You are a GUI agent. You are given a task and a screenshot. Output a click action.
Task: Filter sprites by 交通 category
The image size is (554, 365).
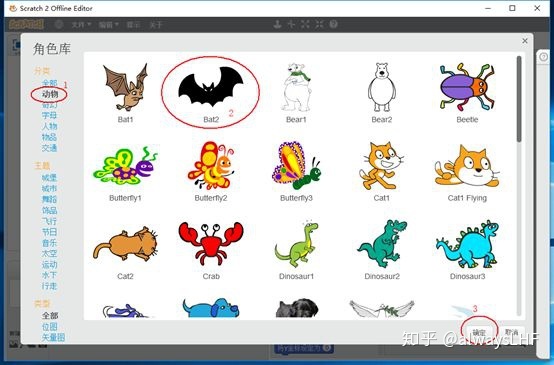click(x=49, y=148)
